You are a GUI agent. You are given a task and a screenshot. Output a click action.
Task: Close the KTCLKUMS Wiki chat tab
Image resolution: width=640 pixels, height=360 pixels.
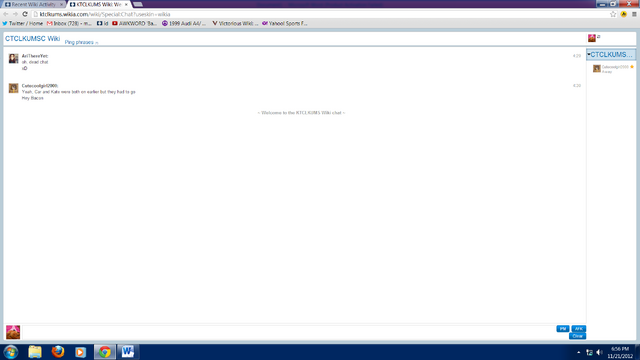pyautogui.click(x=126, y=4)
